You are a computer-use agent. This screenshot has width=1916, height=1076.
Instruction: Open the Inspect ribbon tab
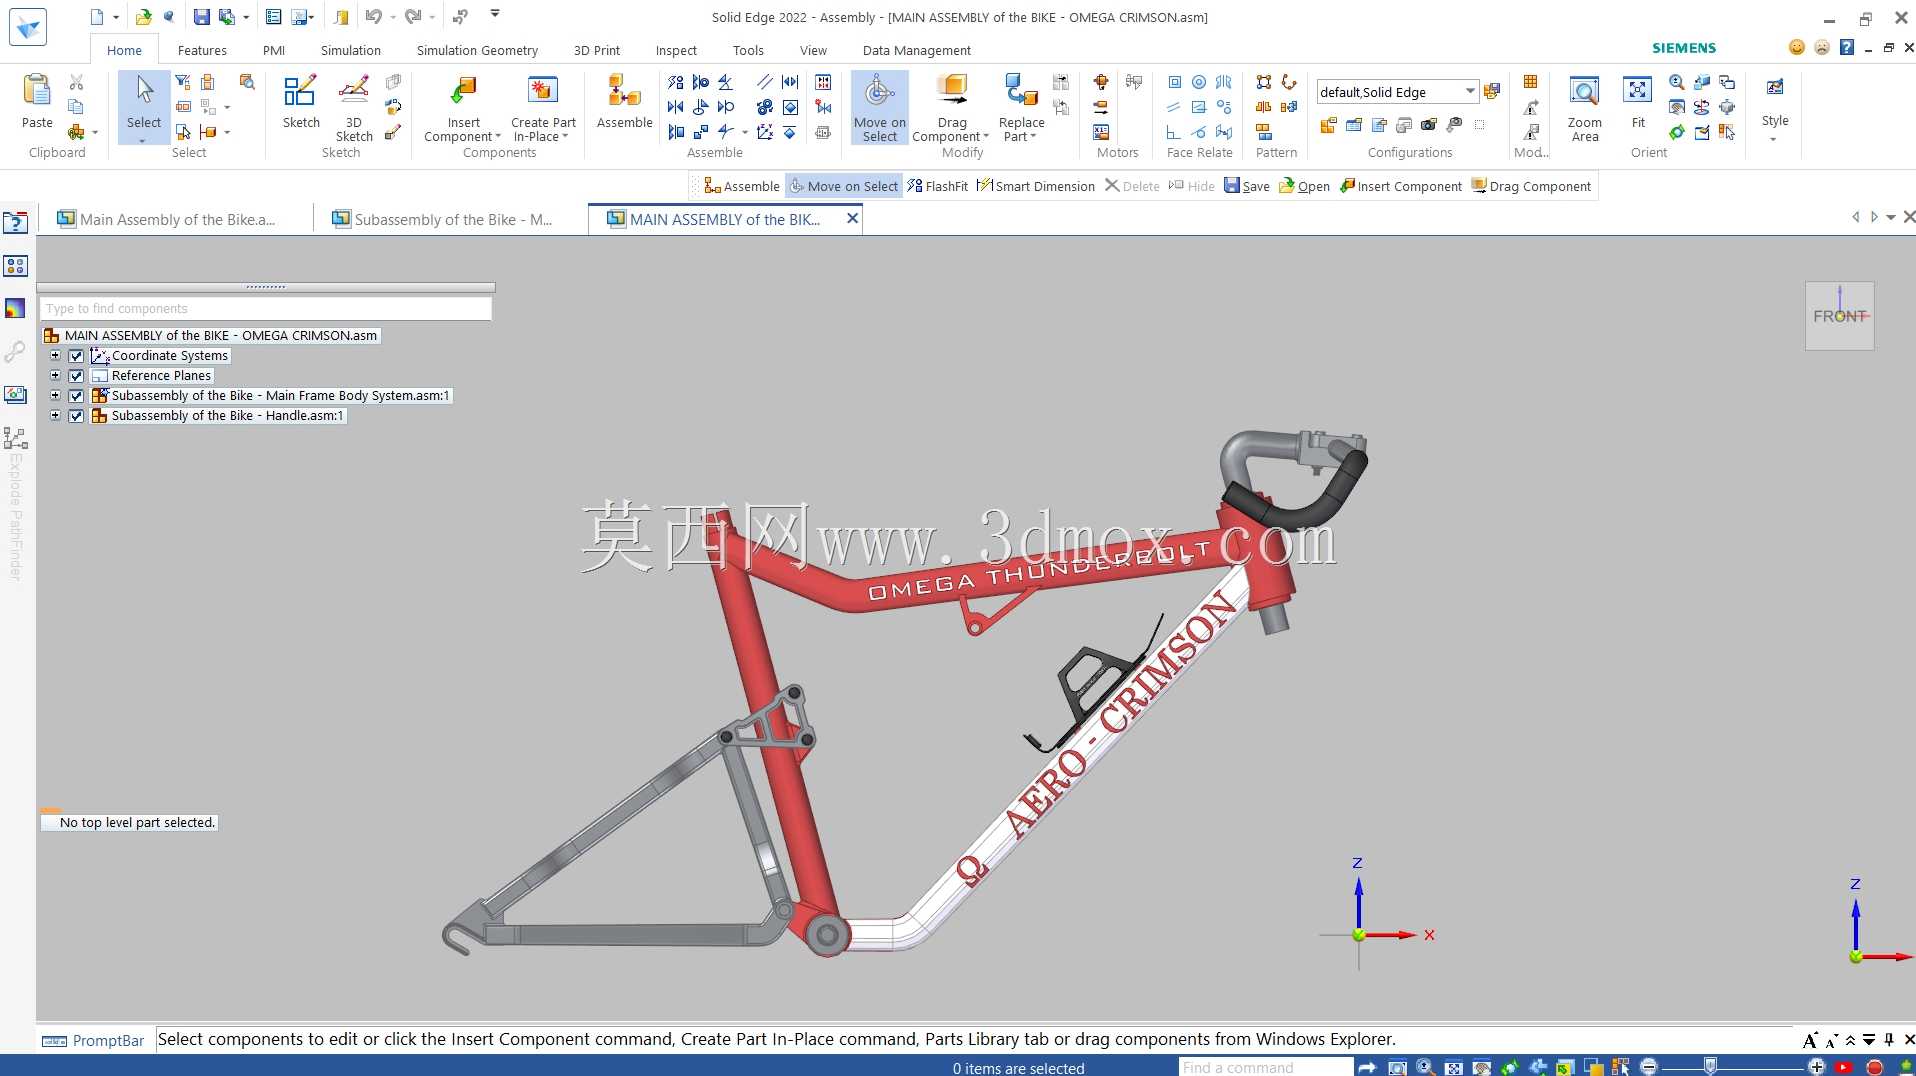coord(676,50)
